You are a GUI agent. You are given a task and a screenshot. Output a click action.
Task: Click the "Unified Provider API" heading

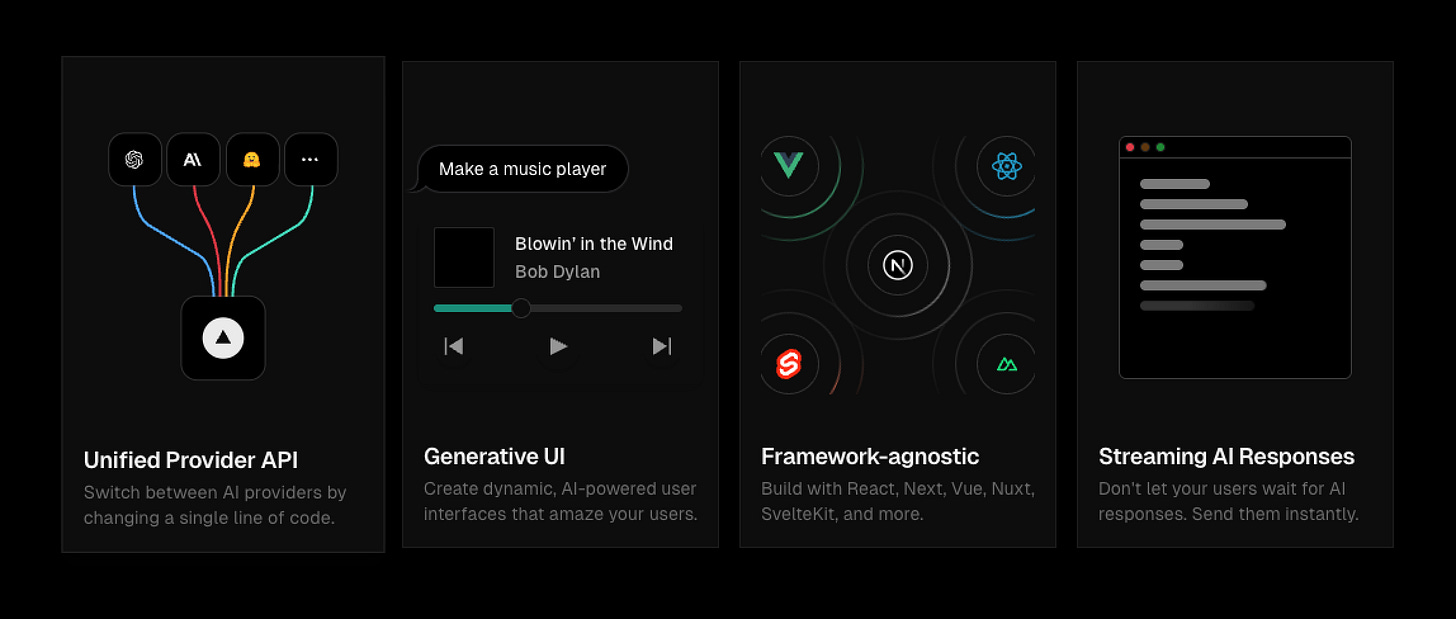point(191,460)
